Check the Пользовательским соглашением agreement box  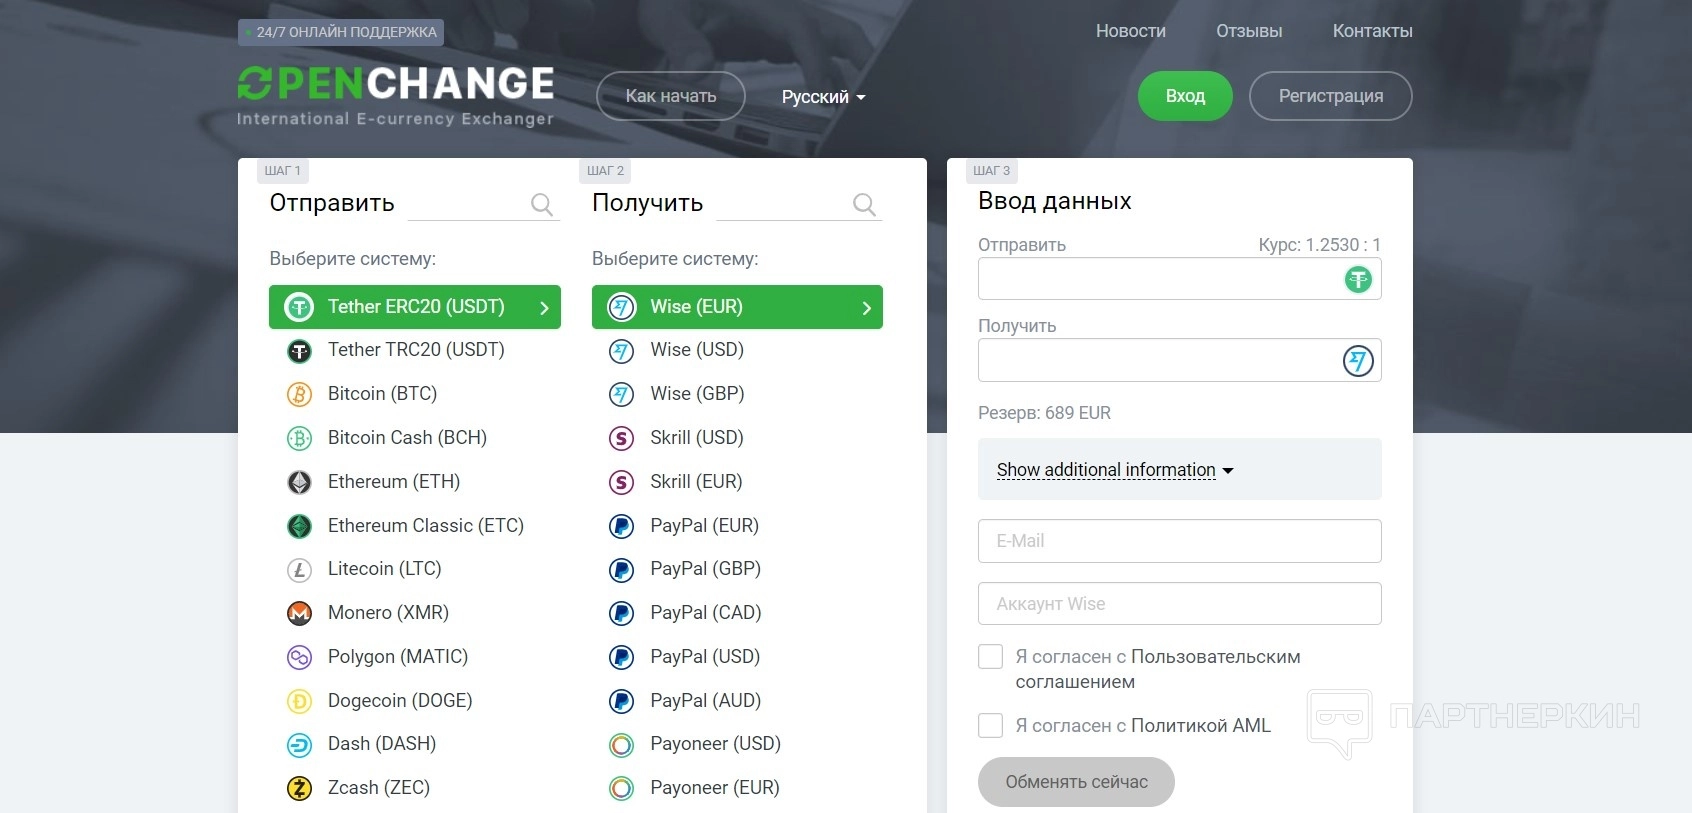(990, 656)
